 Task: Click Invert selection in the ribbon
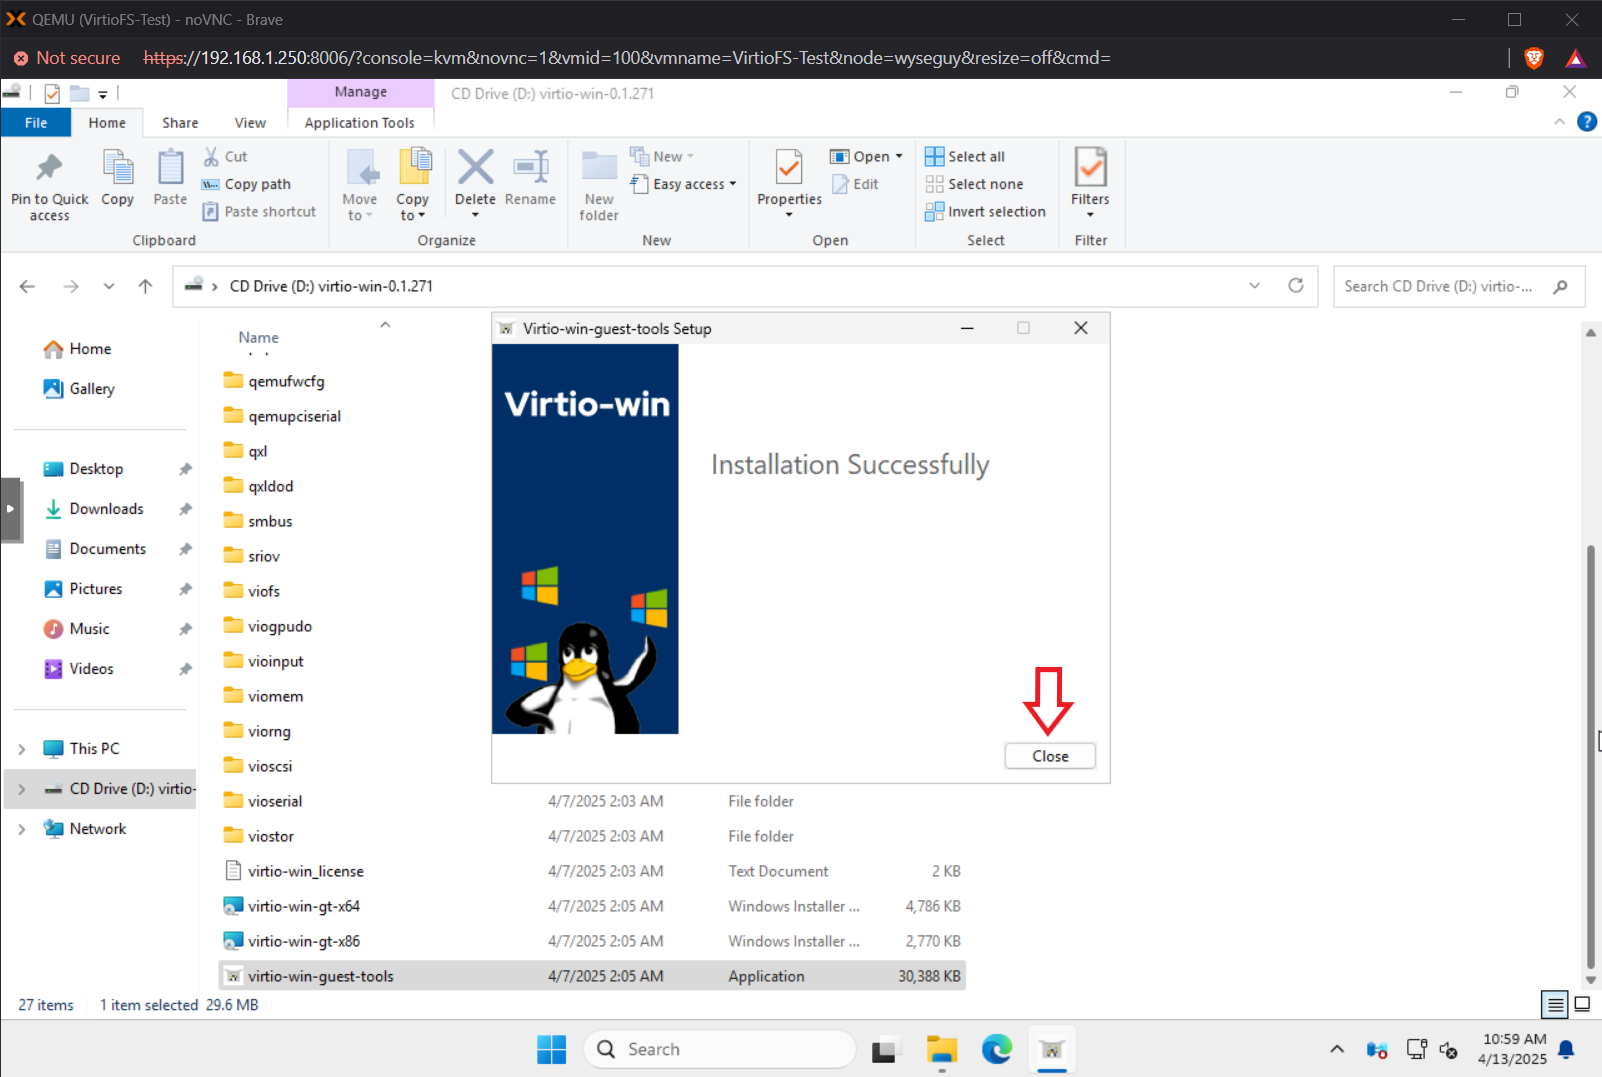[x=985, y=211]
